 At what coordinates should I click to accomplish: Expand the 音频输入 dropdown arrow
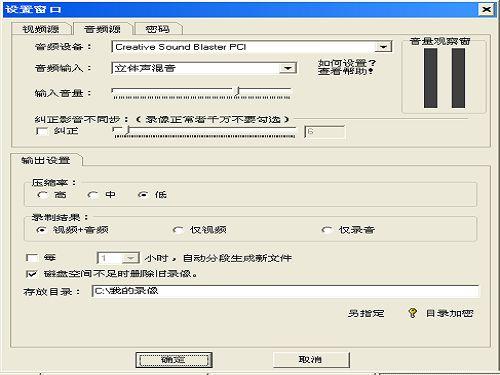pyautogui.click(x=288, y=68)
